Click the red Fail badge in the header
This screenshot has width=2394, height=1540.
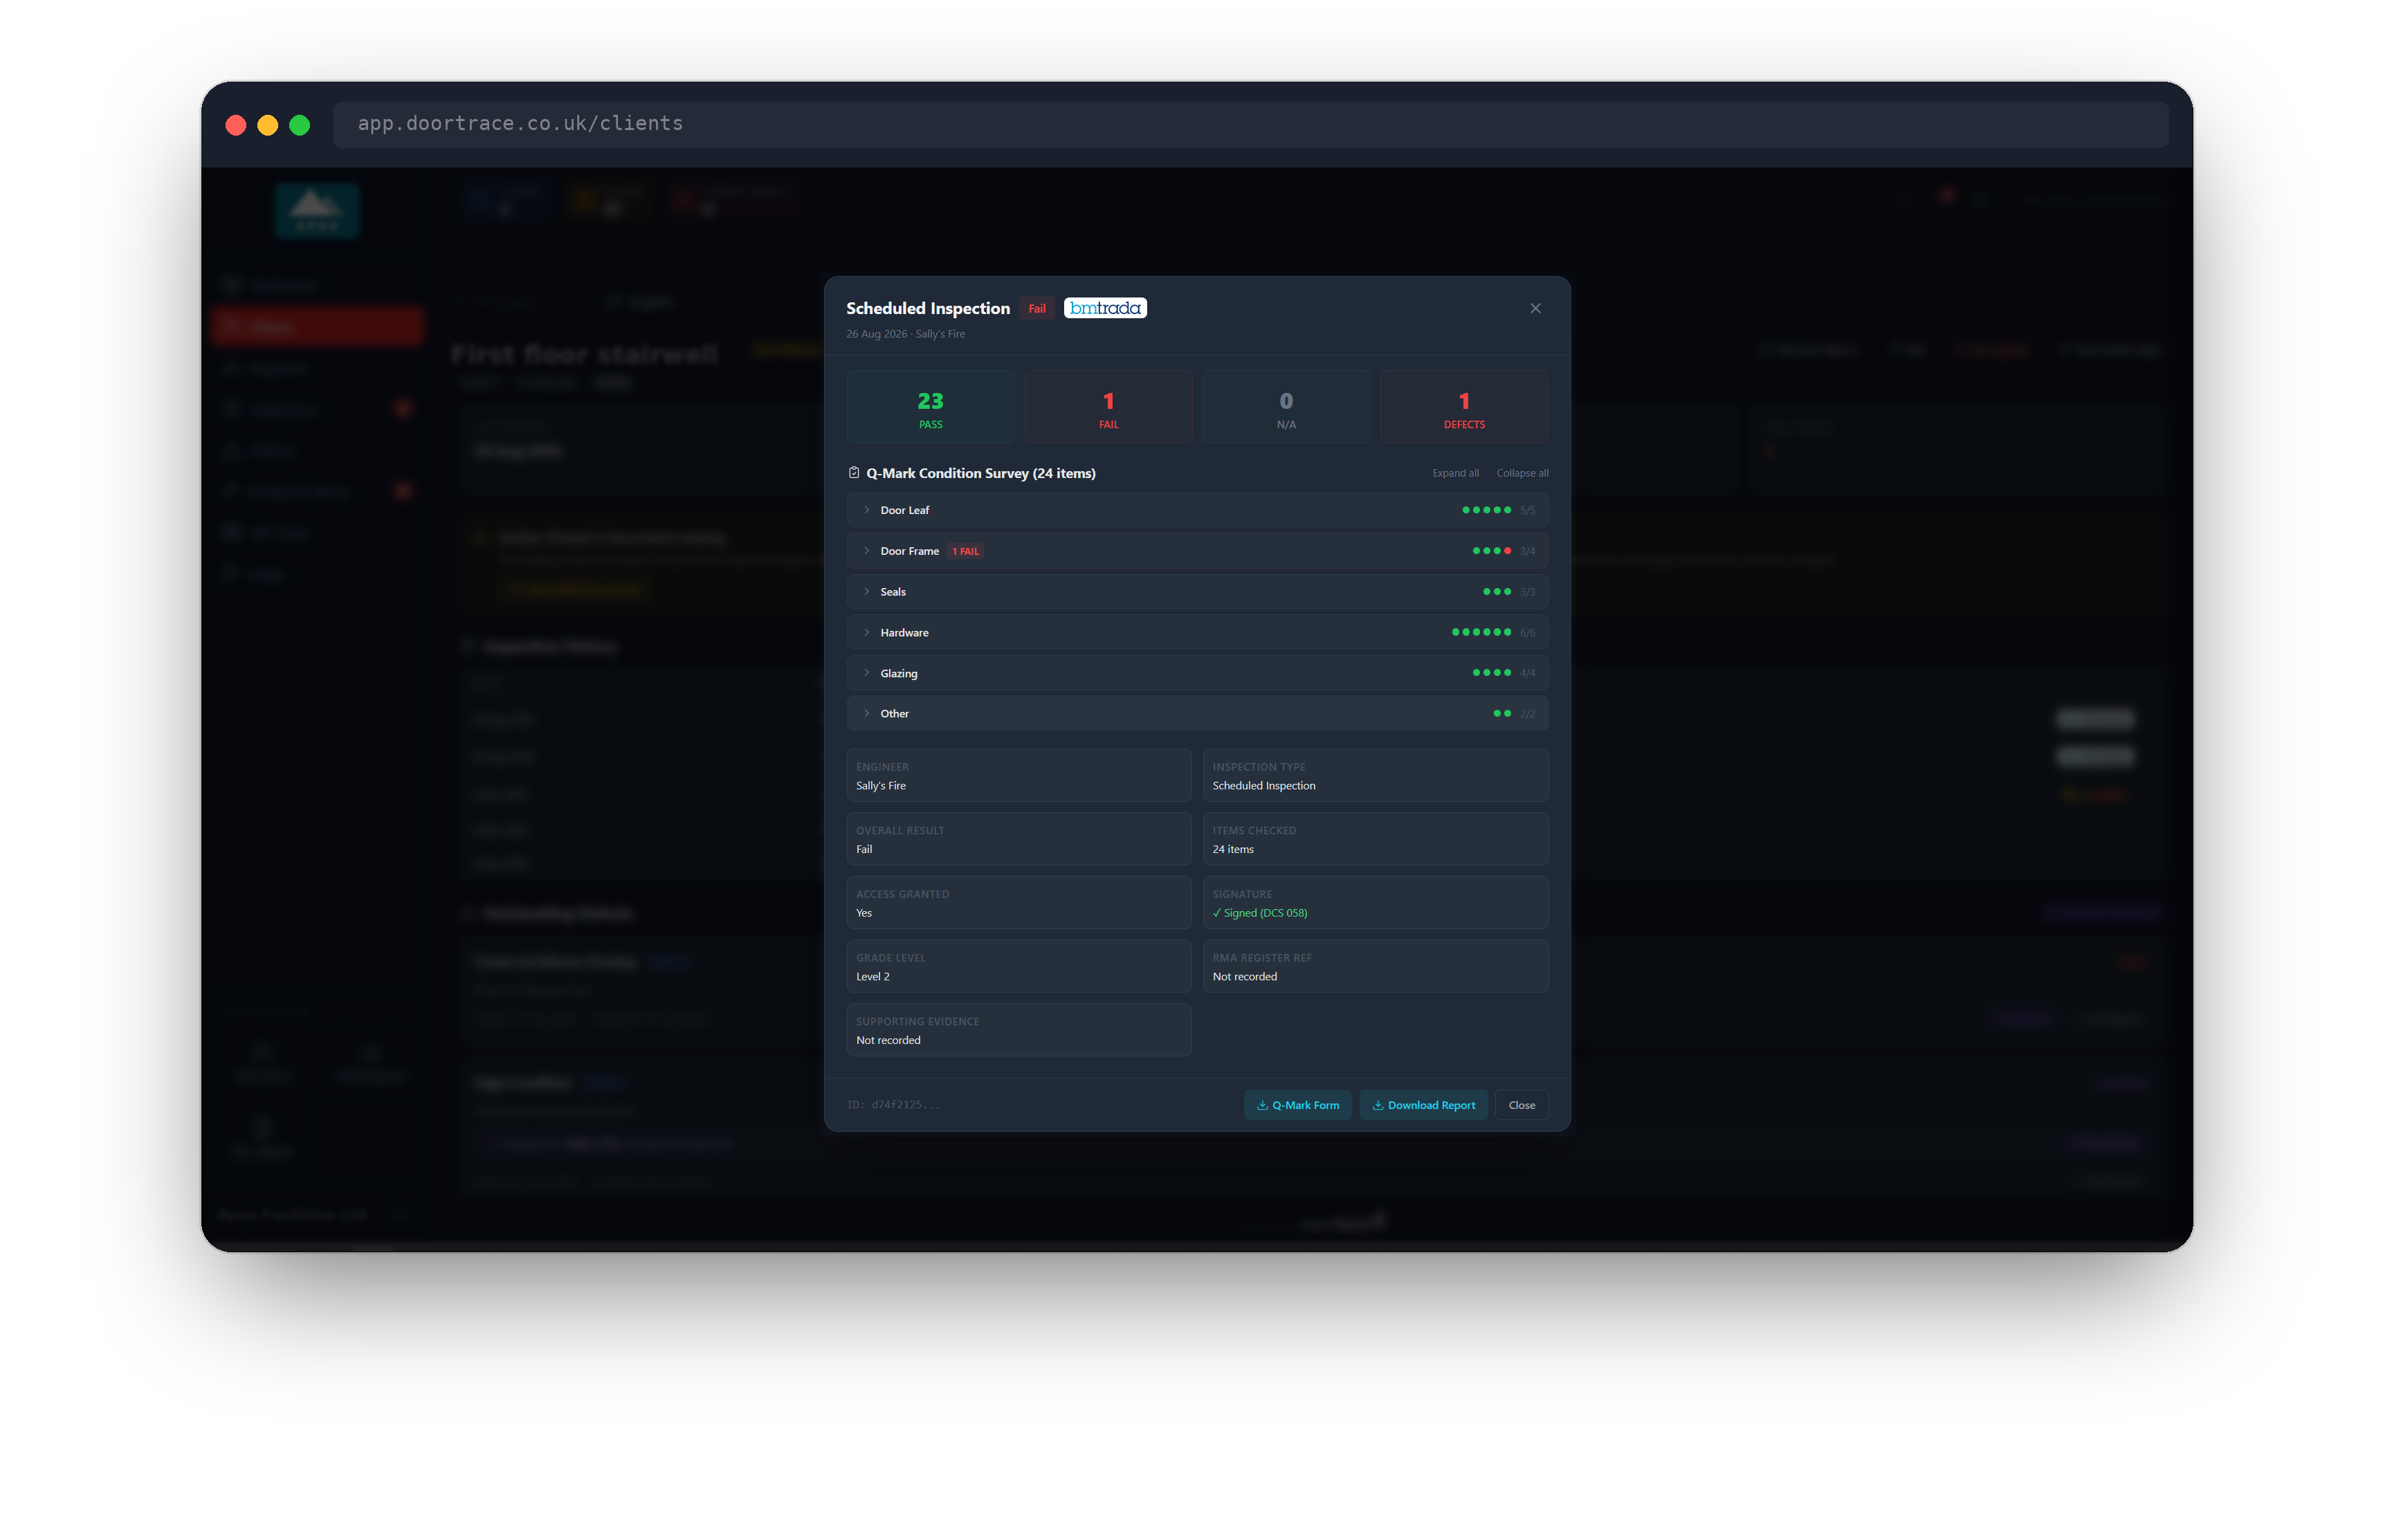[x=1037, y=309]
